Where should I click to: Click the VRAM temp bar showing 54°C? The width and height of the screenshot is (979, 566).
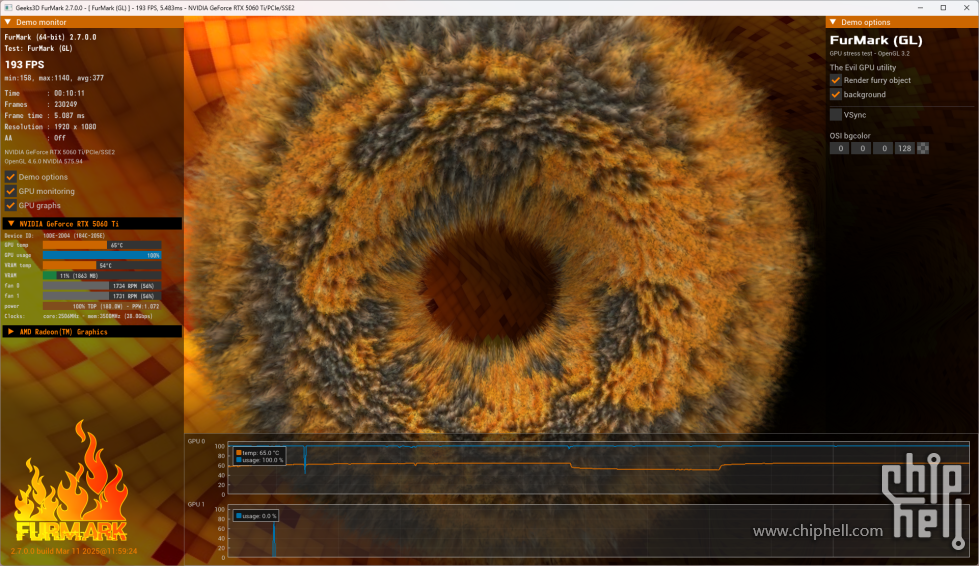tap(102, 265)
